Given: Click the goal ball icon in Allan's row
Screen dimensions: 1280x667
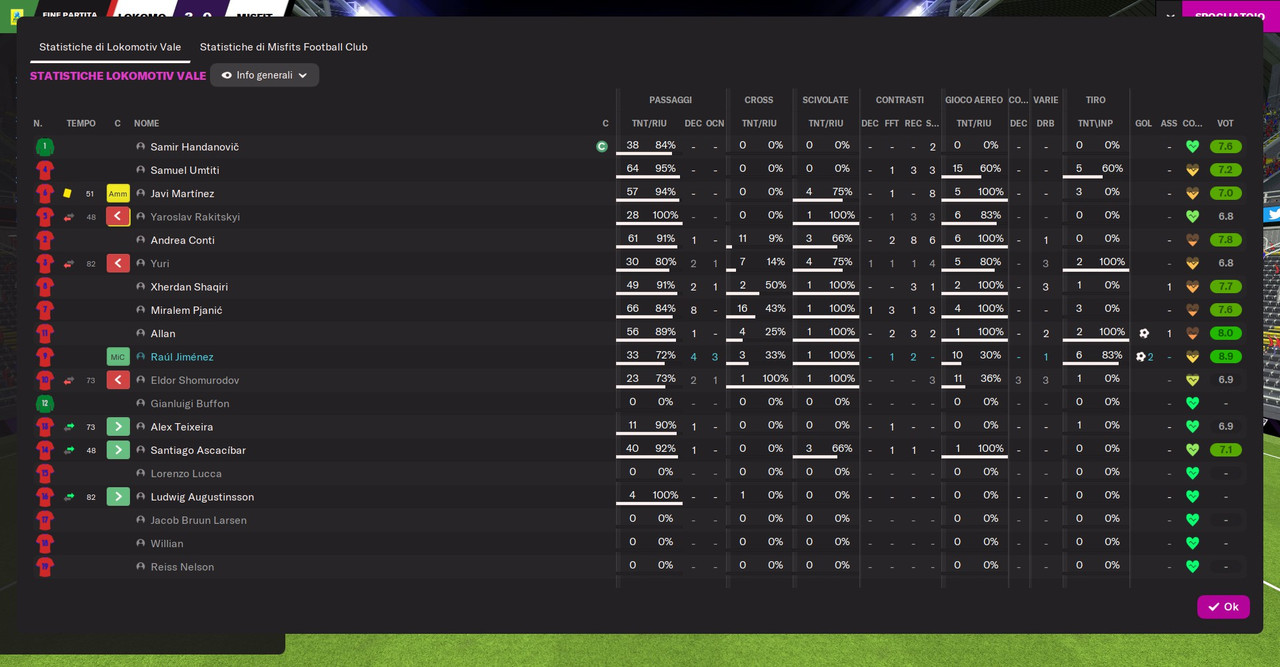Looking at the screenshot, I should click(1144, 333).
